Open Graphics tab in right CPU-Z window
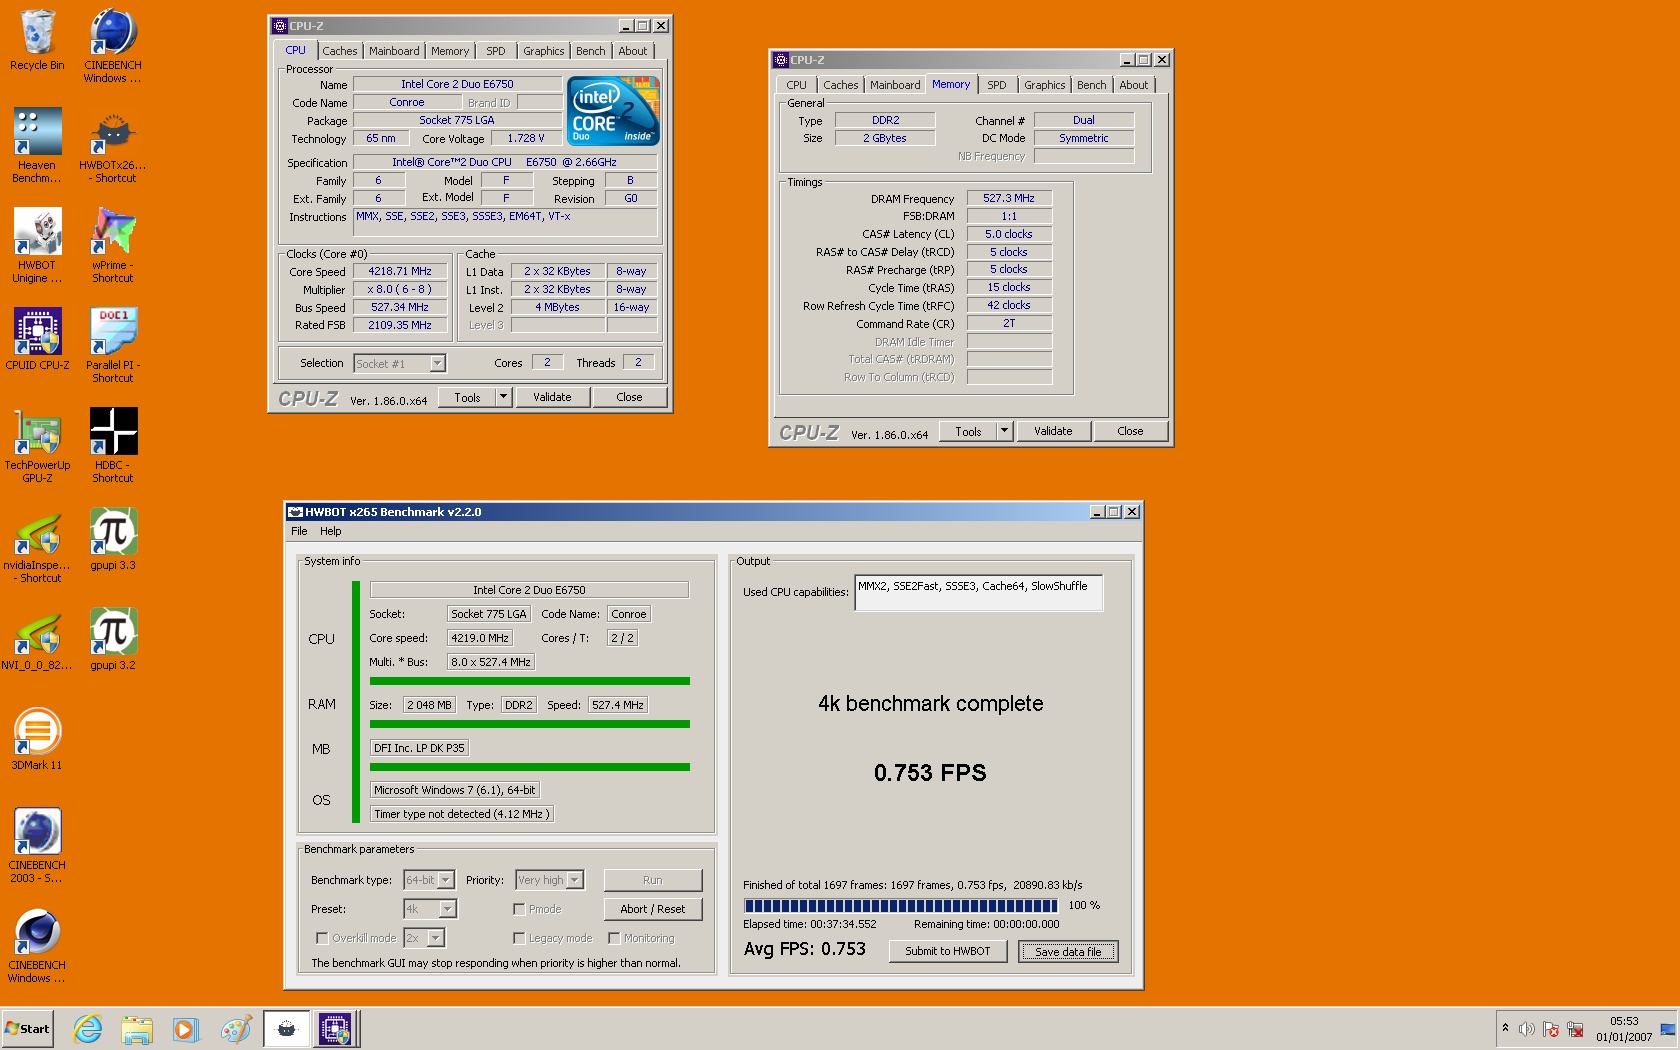The image size is (1680, 1050). click(1044, 85)
